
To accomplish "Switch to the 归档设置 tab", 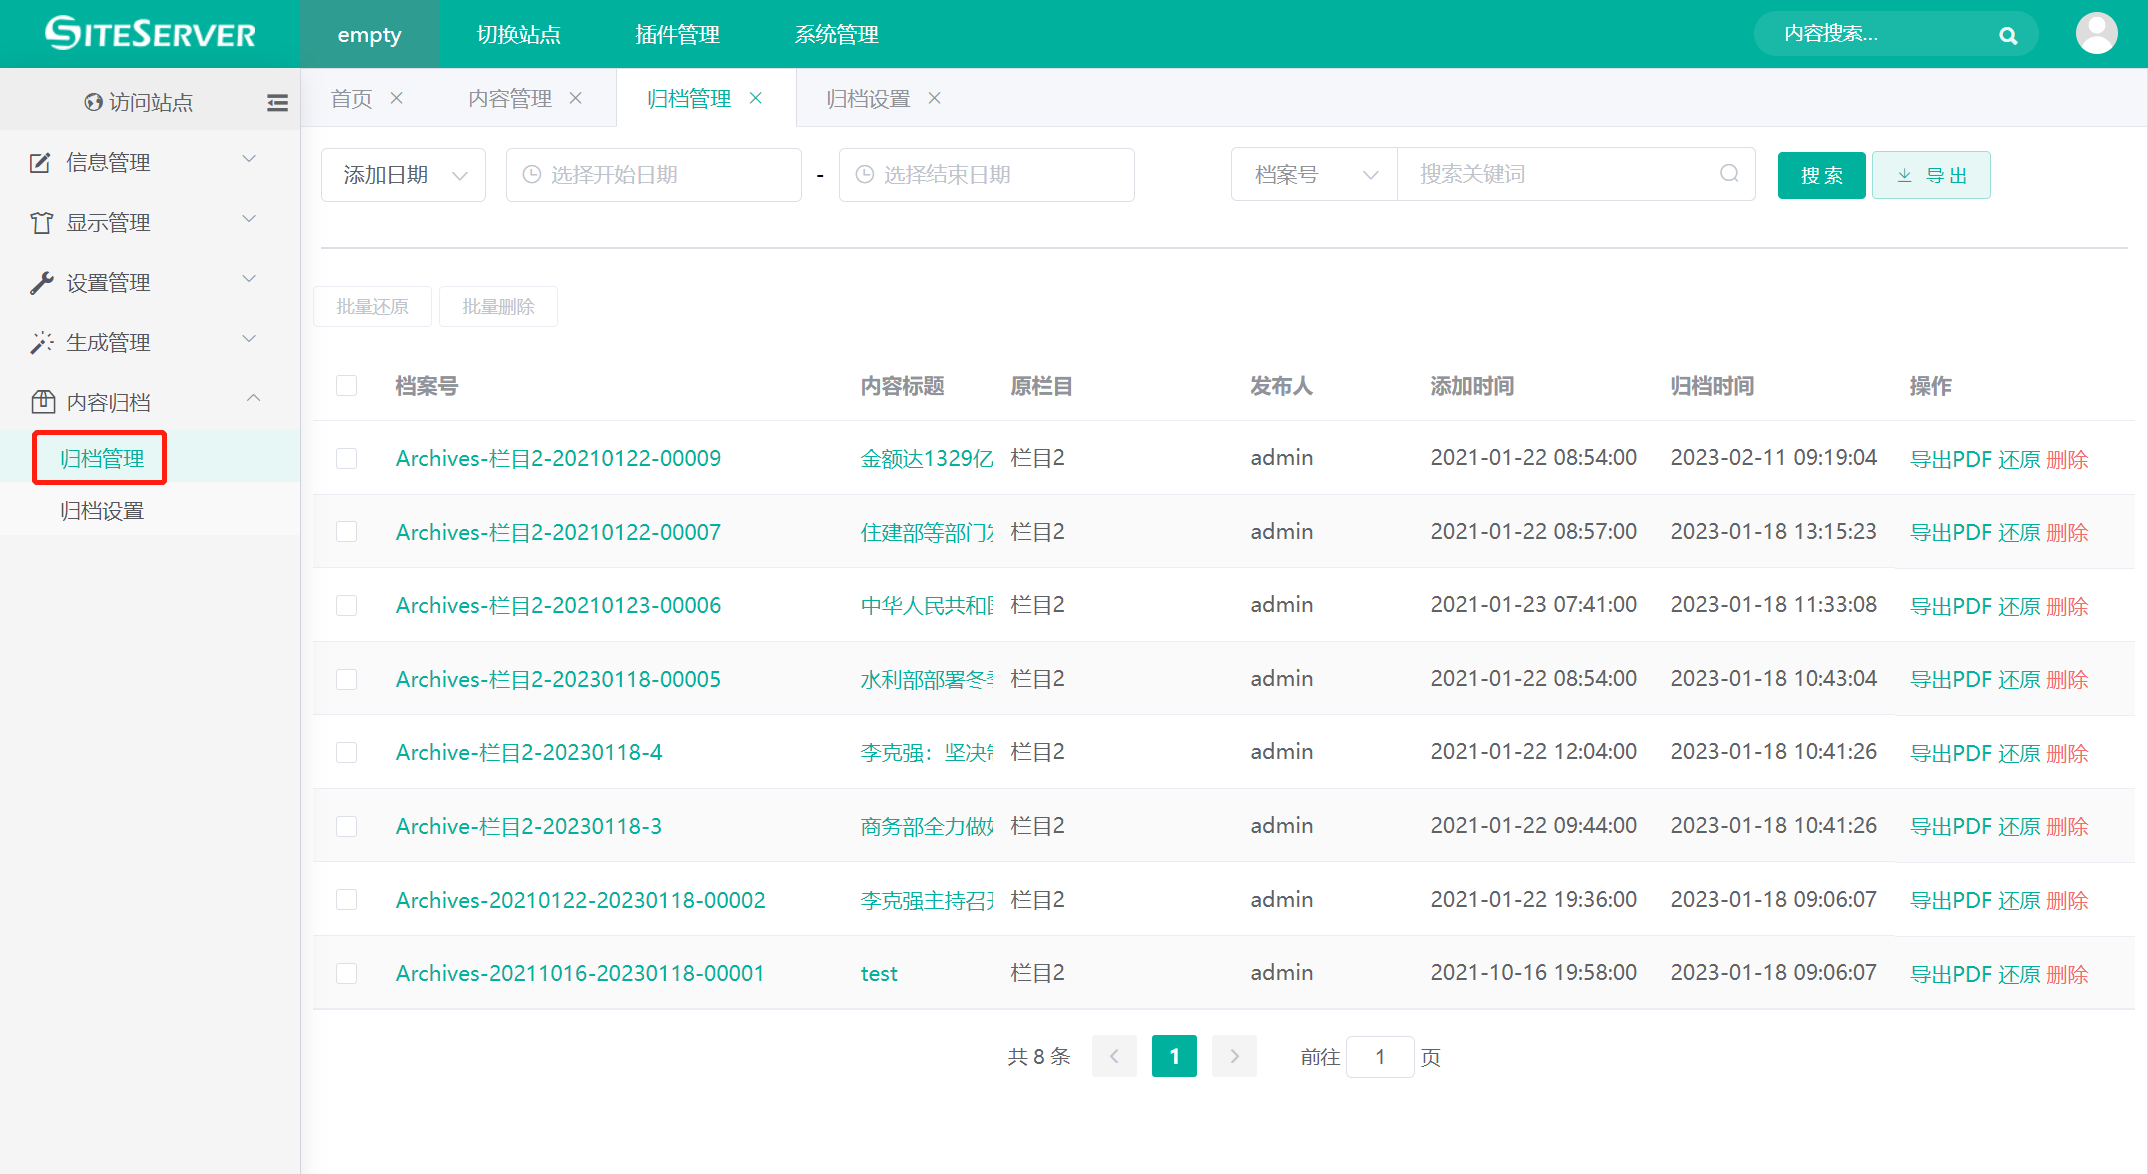I will [867, 98].
